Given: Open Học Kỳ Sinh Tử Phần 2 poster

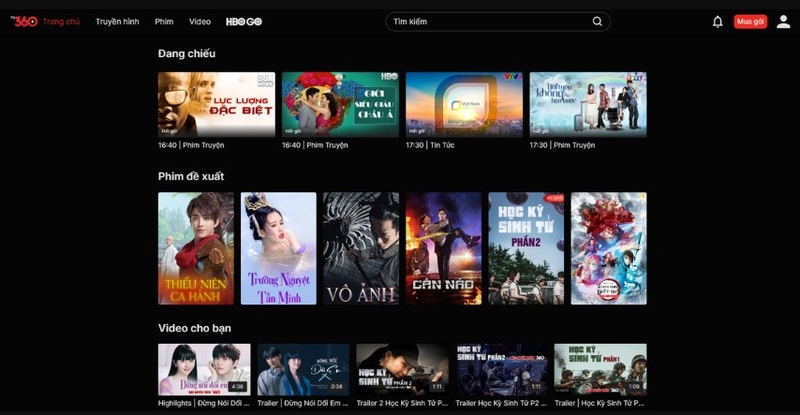Looking at the screenshot, I should click(526, 249).
